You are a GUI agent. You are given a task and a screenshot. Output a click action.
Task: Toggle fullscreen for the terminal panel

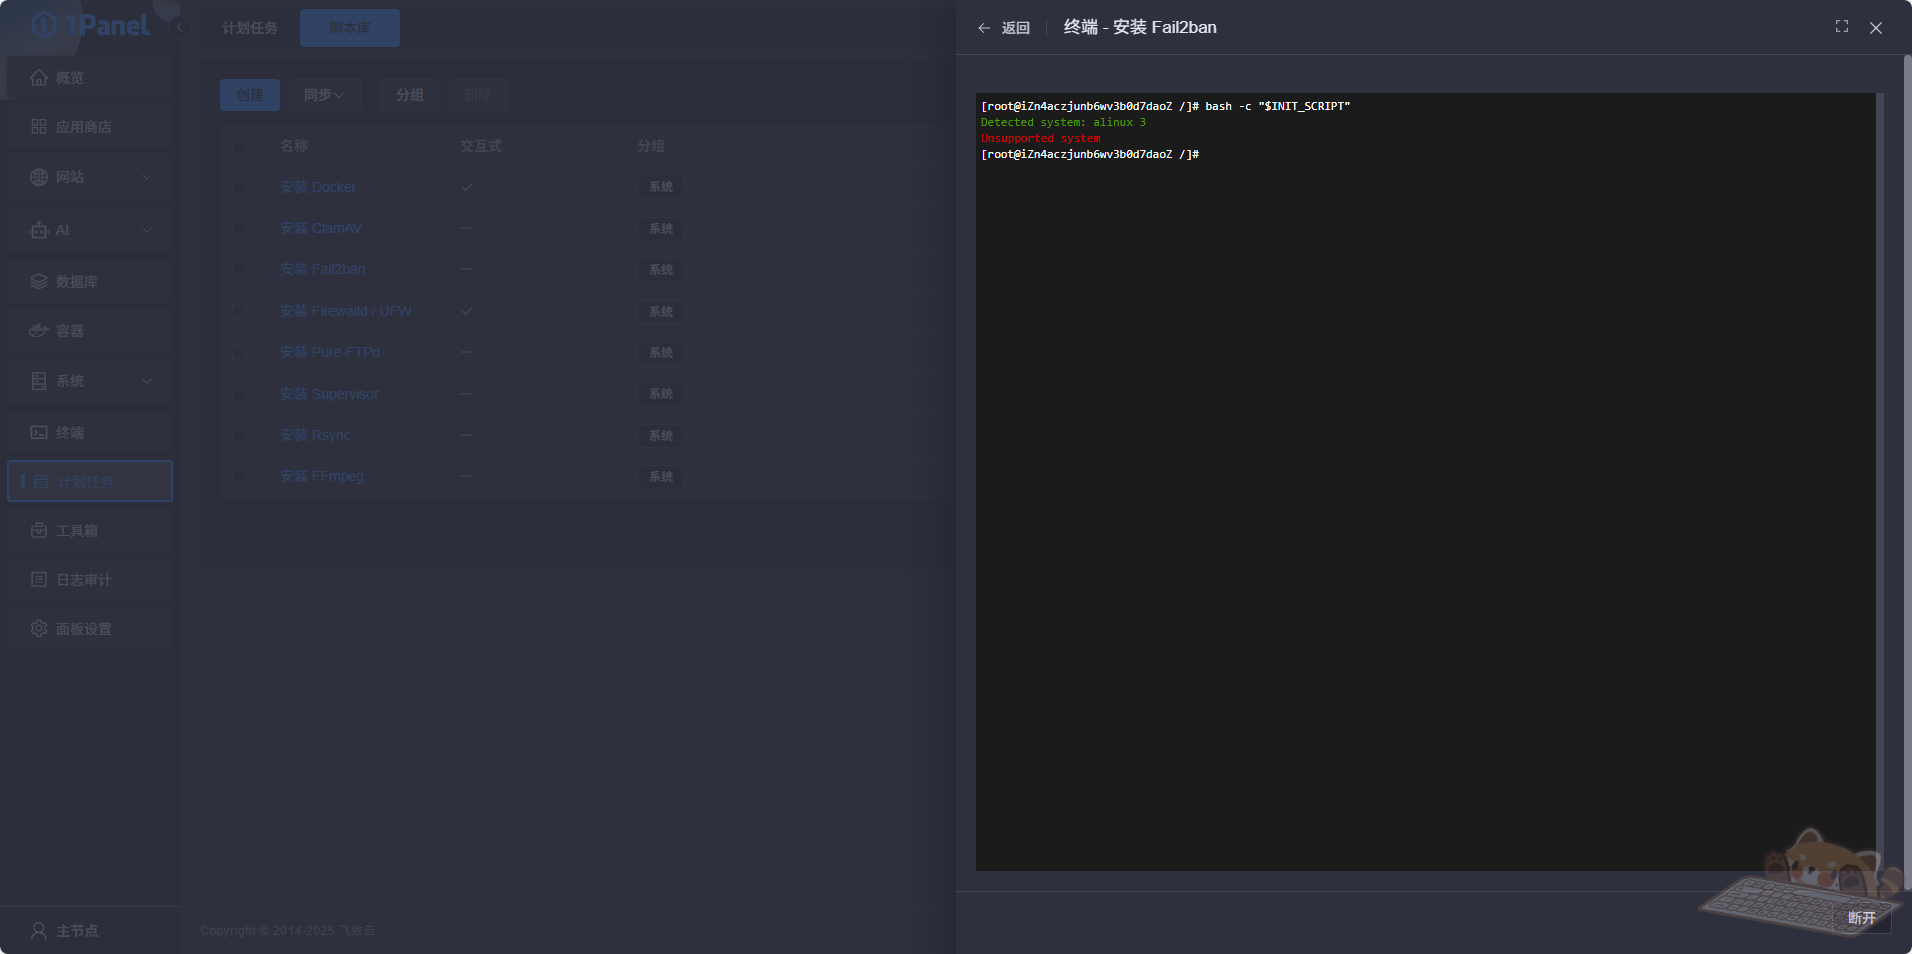tap(1841, 27)
